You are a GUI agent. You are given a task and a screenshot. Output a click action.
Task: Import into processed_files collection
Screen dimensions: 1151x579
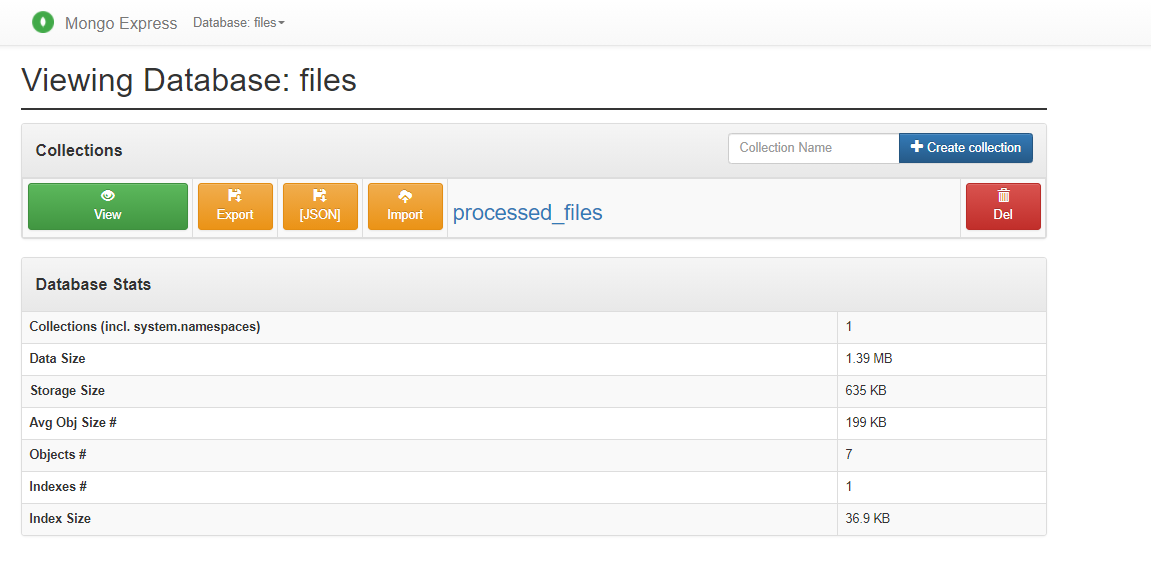(405, 206)
